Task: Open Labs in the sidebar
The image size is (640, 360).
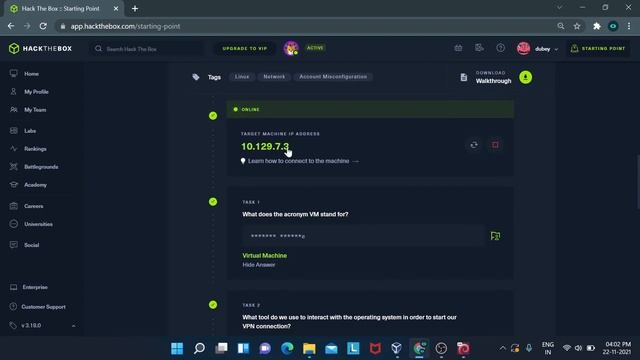Action: (x=30, y=131)
